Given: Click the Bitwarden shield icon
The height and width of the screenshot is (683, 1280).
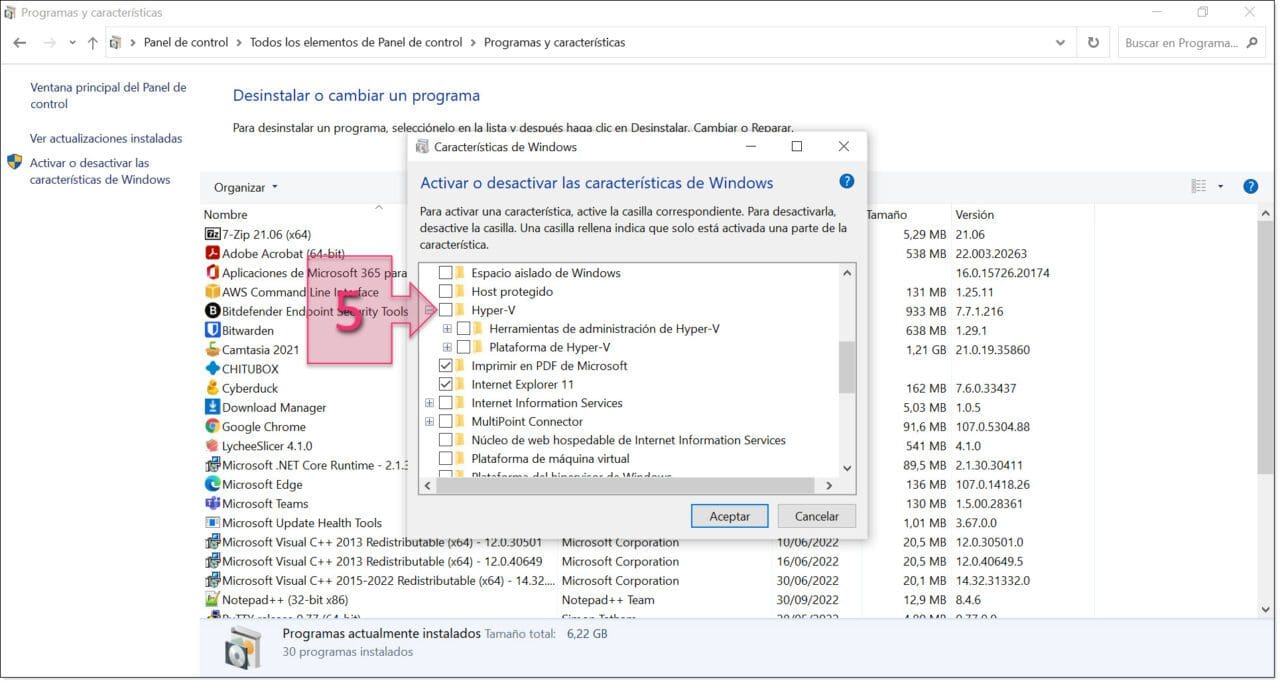Looking at the screenshot, I should (x=212, y=330).
